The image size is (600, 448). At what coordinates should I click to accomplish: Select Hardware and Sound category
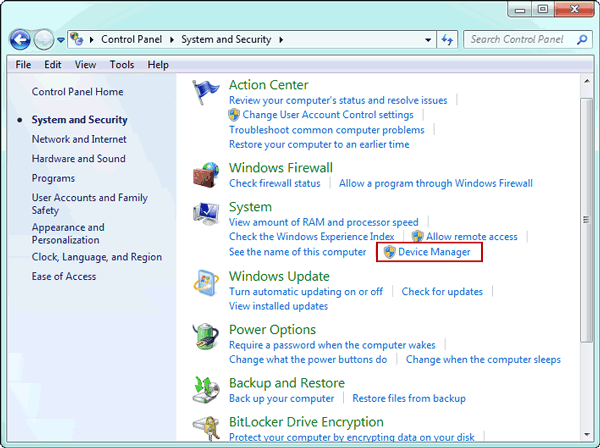point(78,159)
